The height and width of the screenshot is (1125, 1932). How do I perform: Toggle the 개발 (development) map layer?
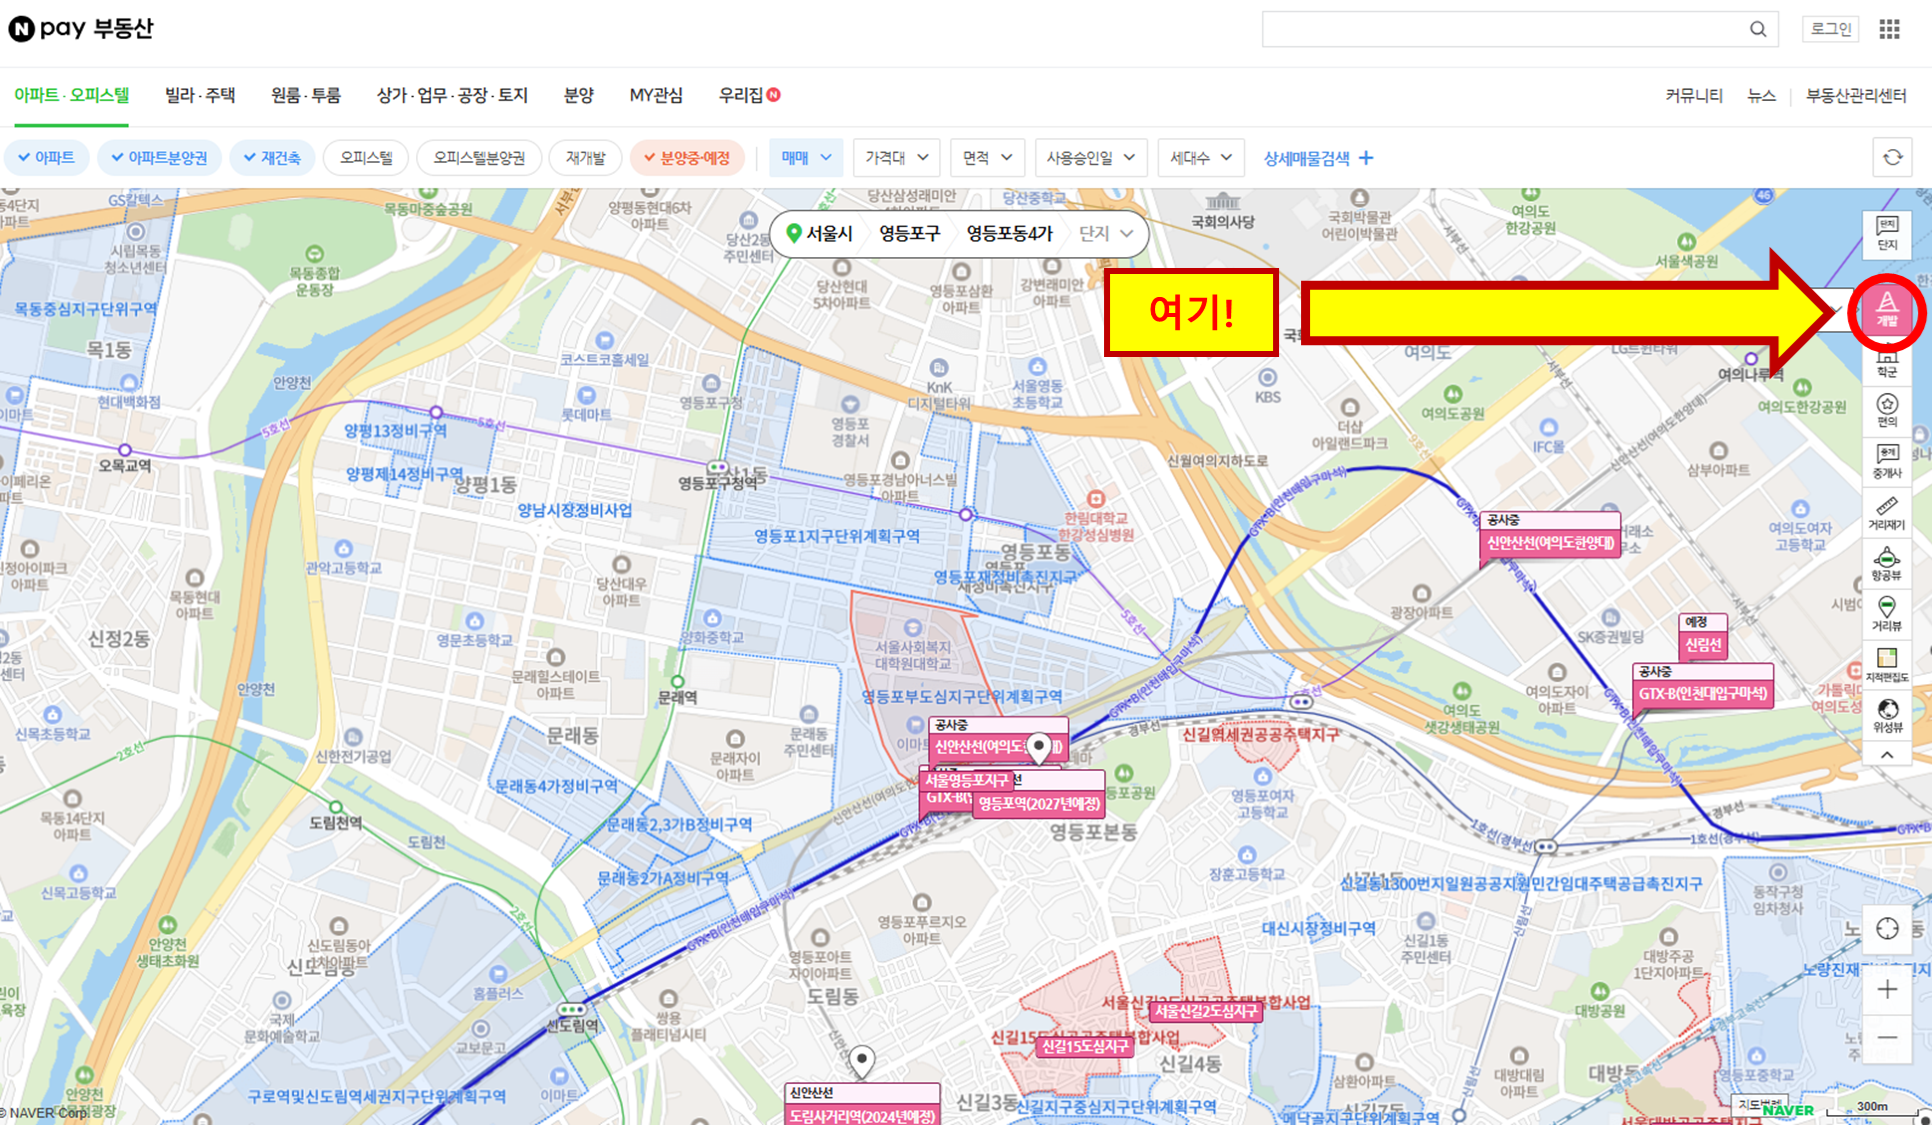tap(1886, 309)
